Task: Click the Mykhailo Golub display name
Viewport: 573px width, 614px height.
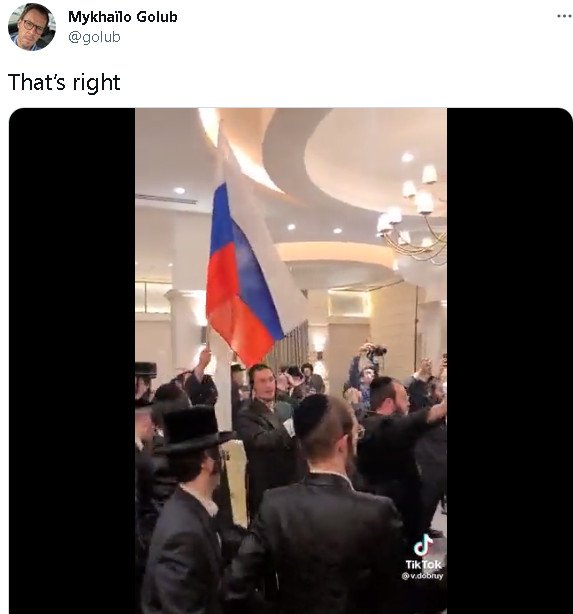Action: (123, 17)
